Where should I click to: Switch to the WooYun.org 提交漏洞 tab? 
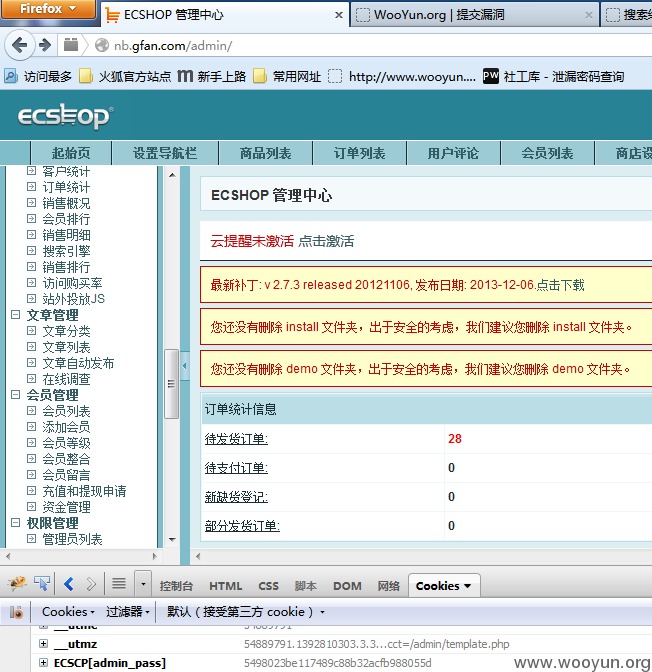[475, 15]
